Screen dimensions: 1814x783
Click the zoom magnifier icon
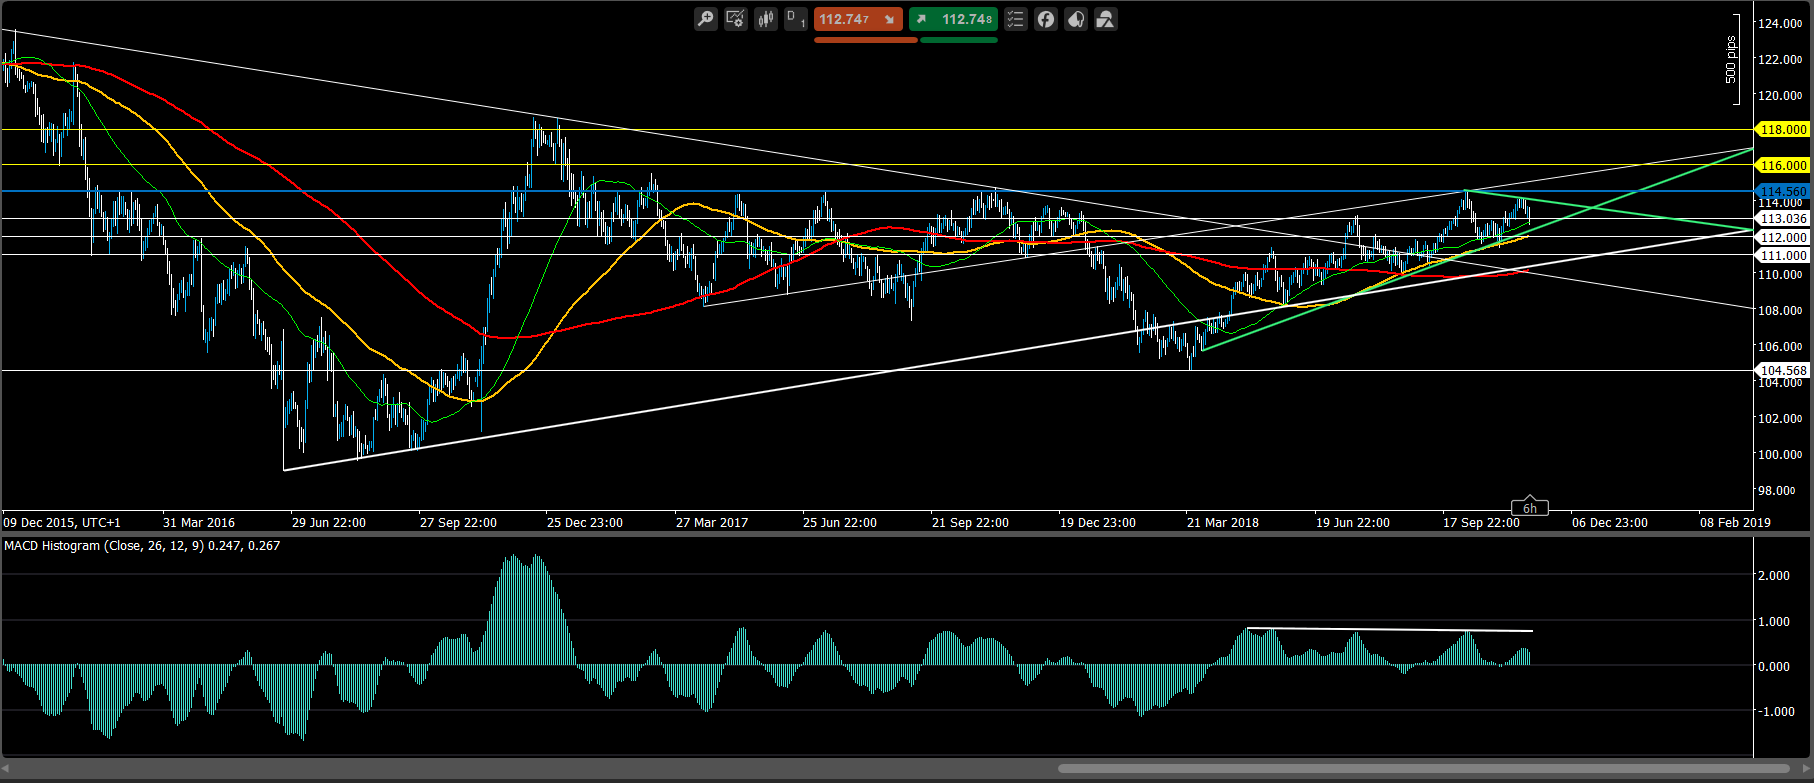[706, 19]
